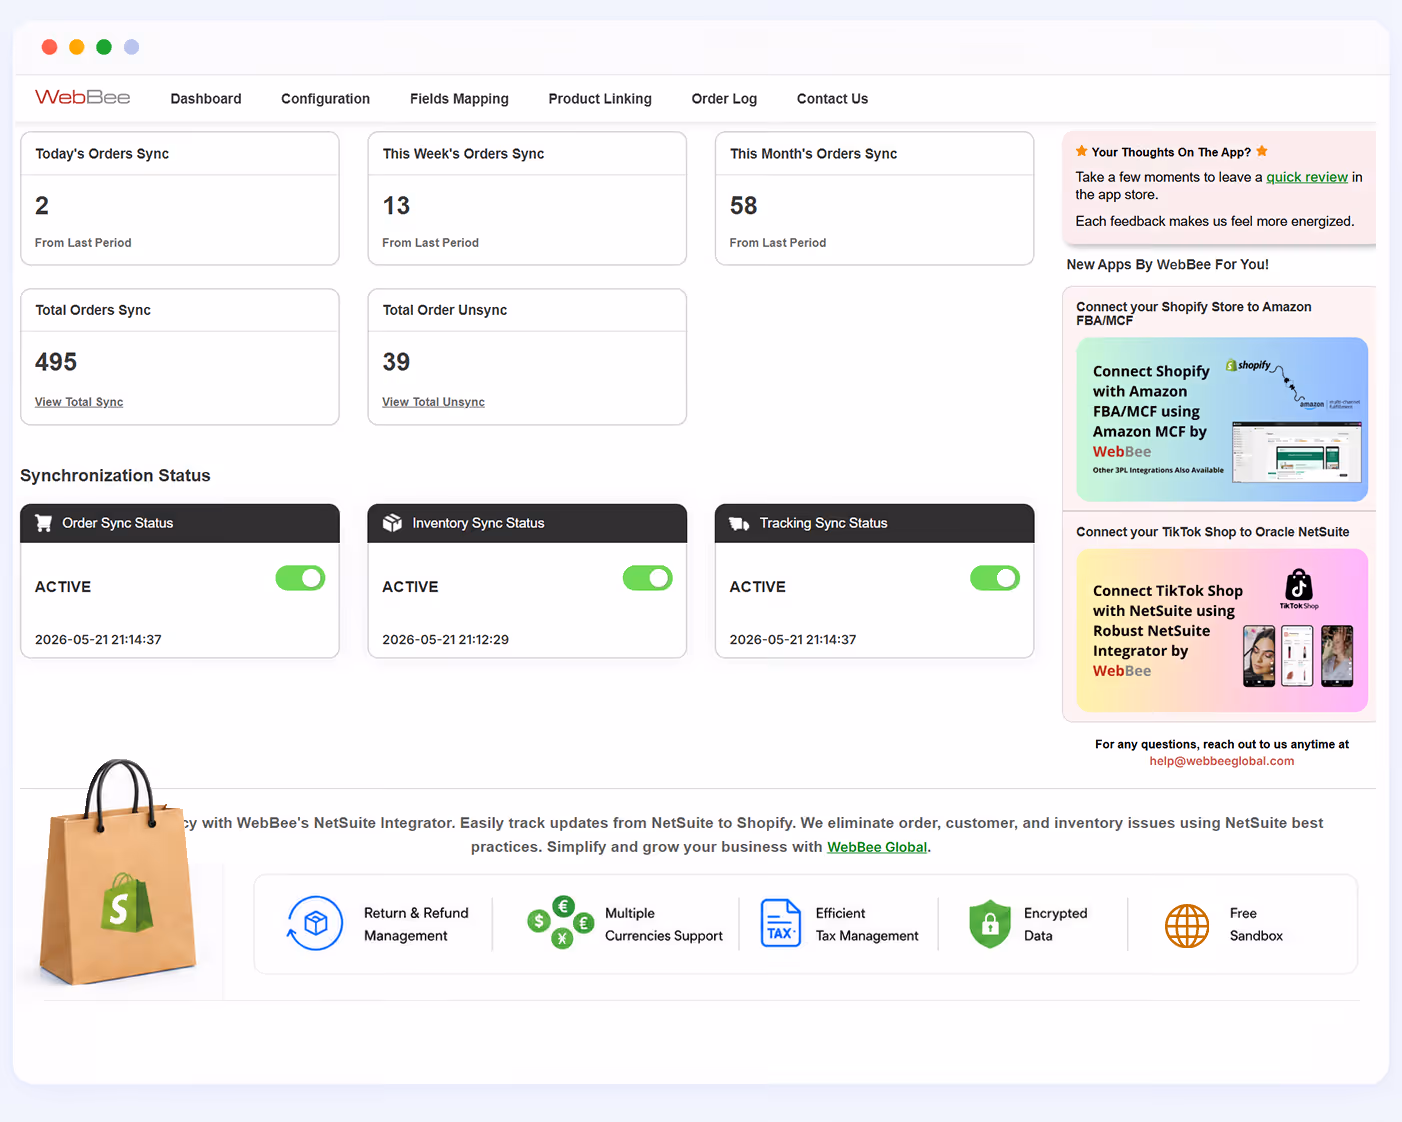
Task: Click the star after The App? heading
Action: click(1262, 151)
